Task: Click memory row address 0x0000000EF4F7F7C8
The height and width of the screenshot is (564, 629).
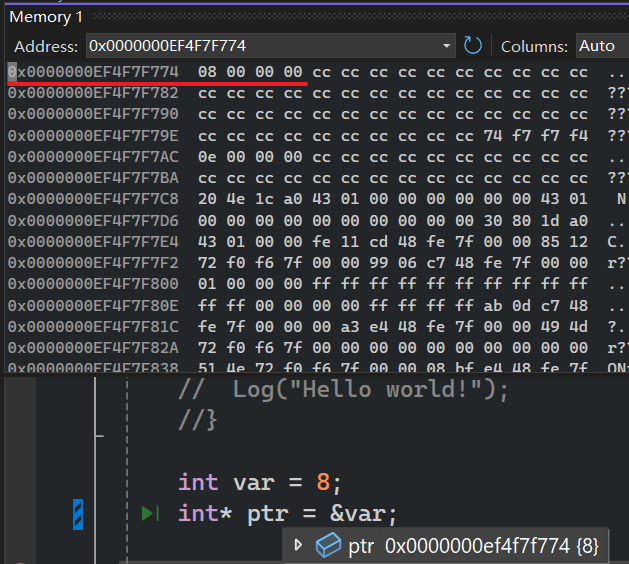Action: 93,198
